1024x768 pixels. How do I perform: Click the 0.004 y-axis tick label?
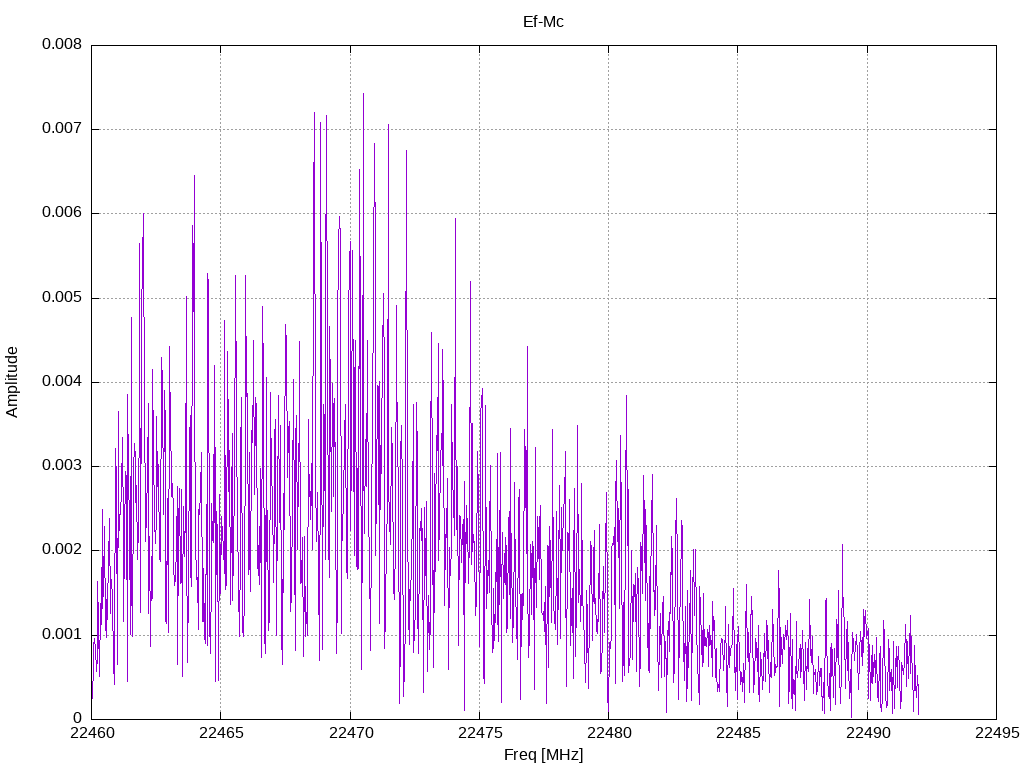click(x=62, y=381)
